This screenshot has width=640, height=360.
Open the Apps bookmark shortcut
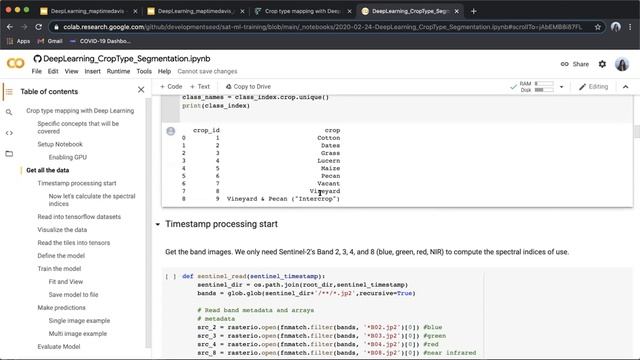(18, 41)
